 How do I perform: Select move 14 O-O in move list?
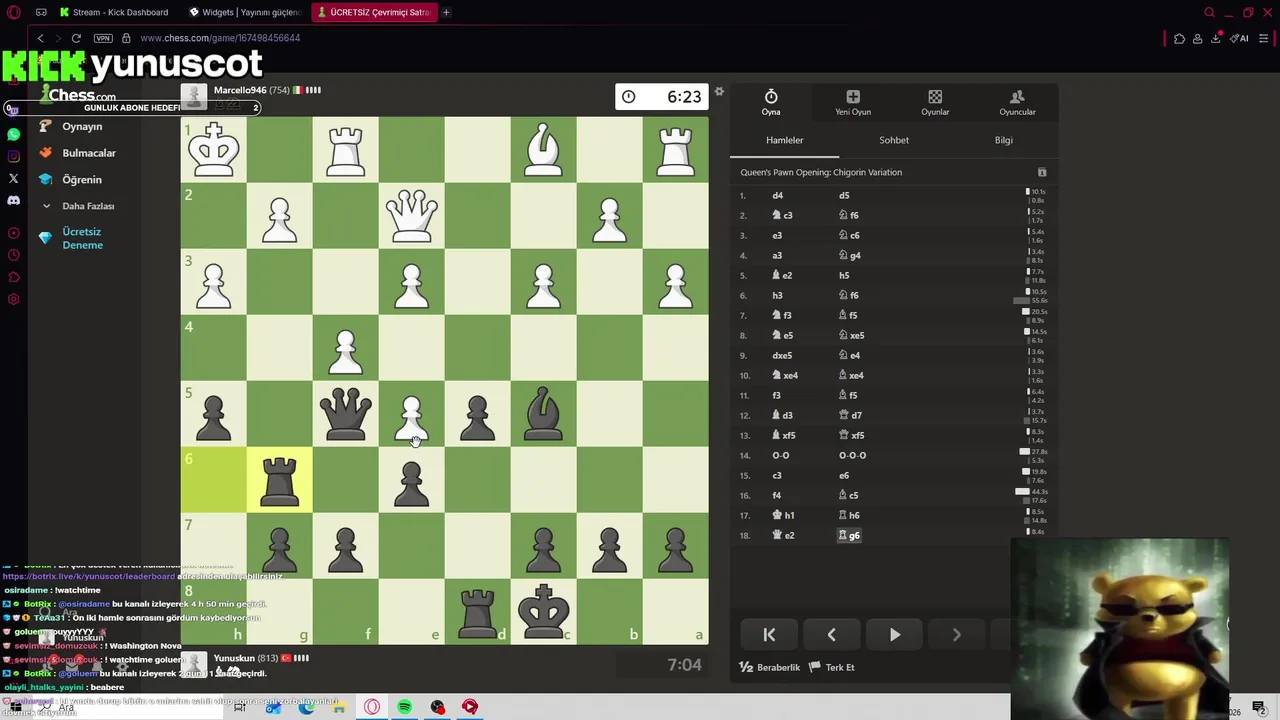pos(780,455)
